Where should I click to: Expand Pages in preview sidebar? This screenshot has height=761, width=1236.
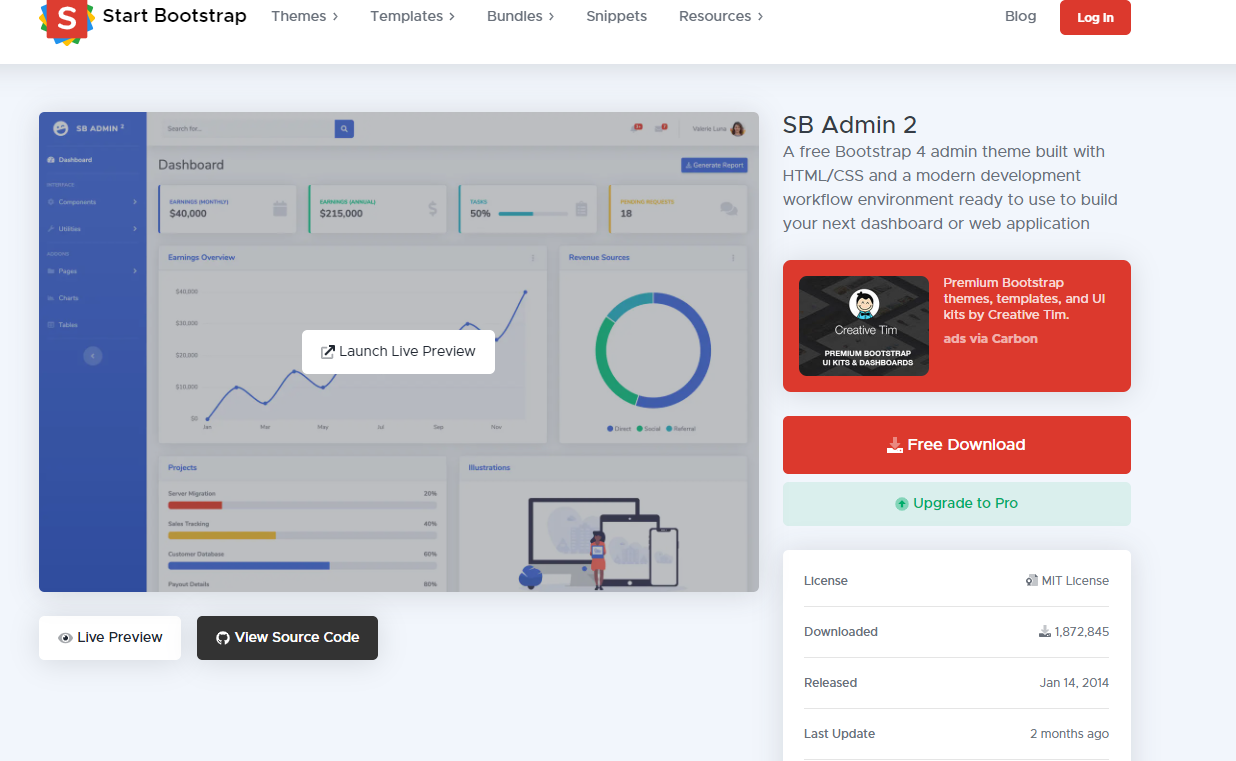coord(92,271)
